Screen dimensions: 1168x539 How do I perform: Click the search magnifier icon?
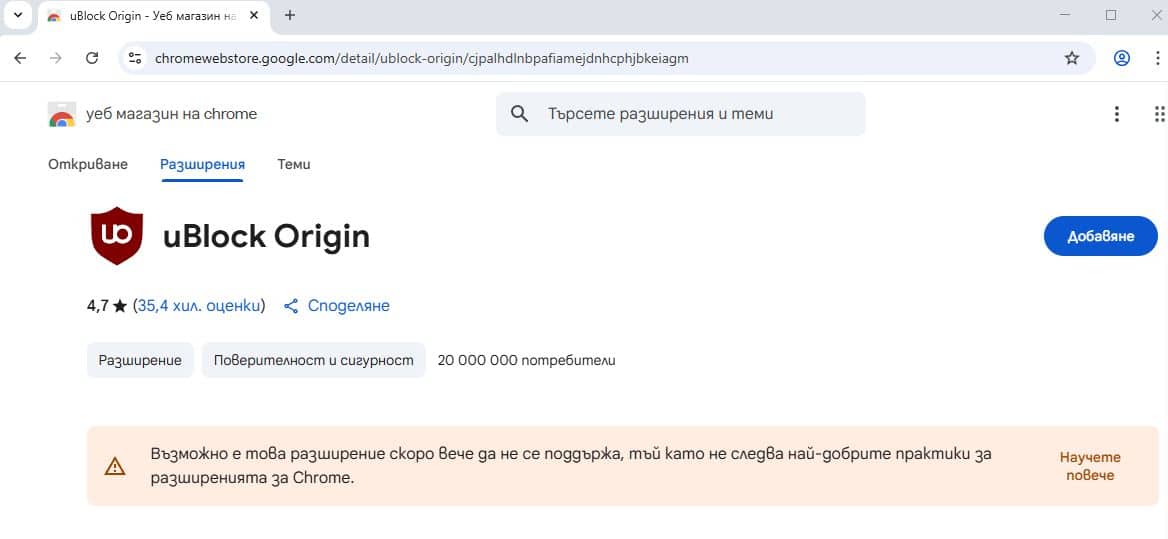coord(519,114)
